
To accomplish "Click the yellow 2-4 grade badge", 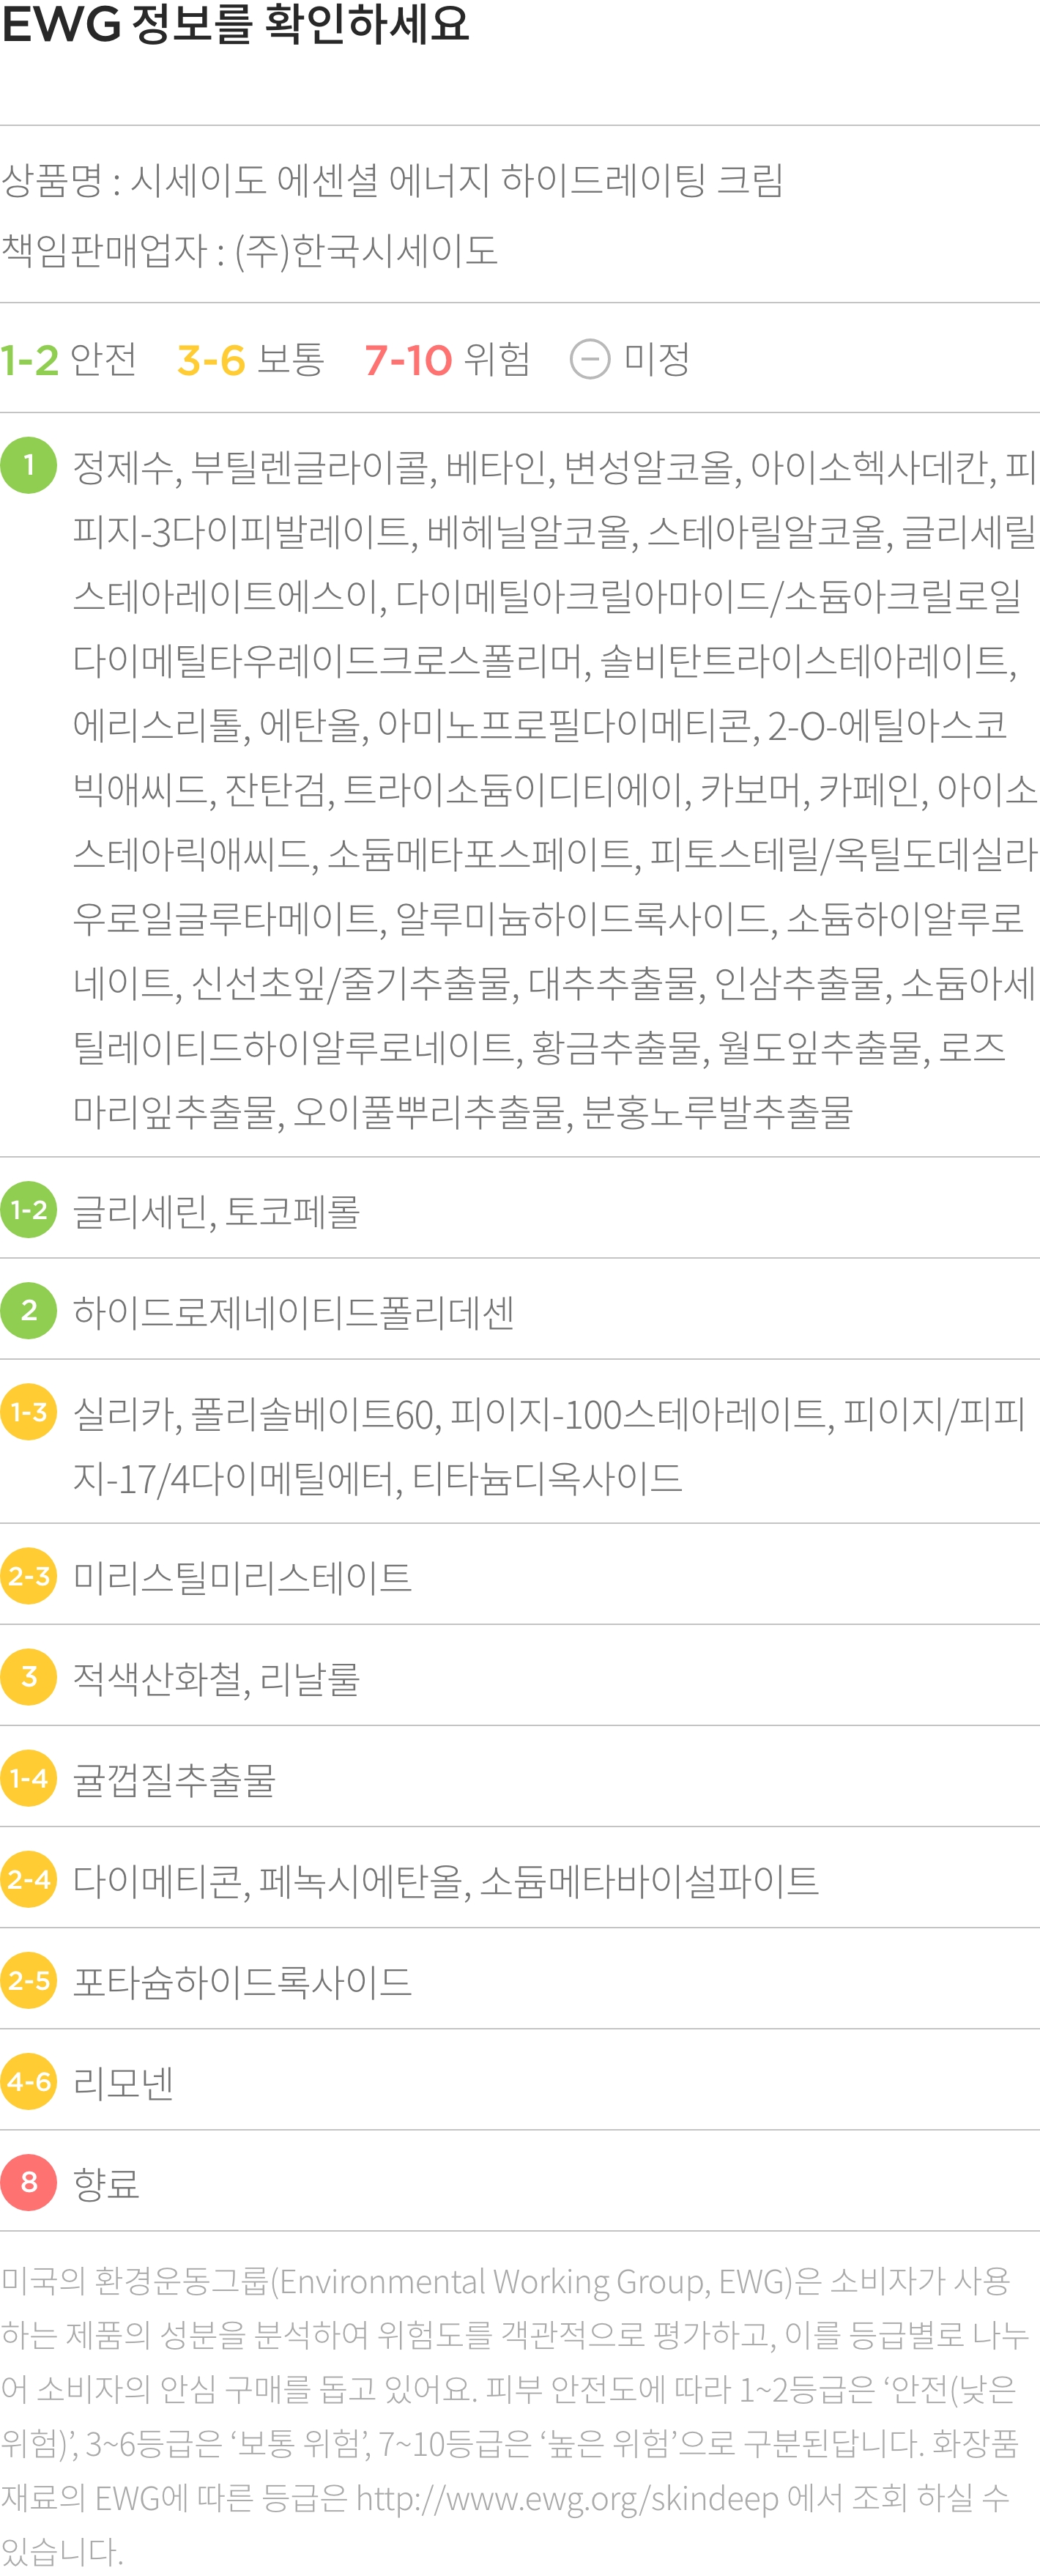I will point(28,1879).
